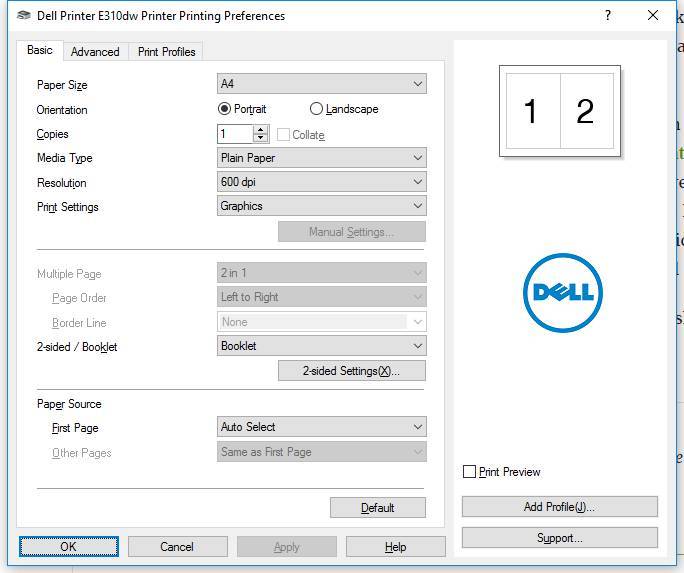Click the Dell logo
Image resolution: width=684 pixels, height=573 pixels.
click(563, 293)
